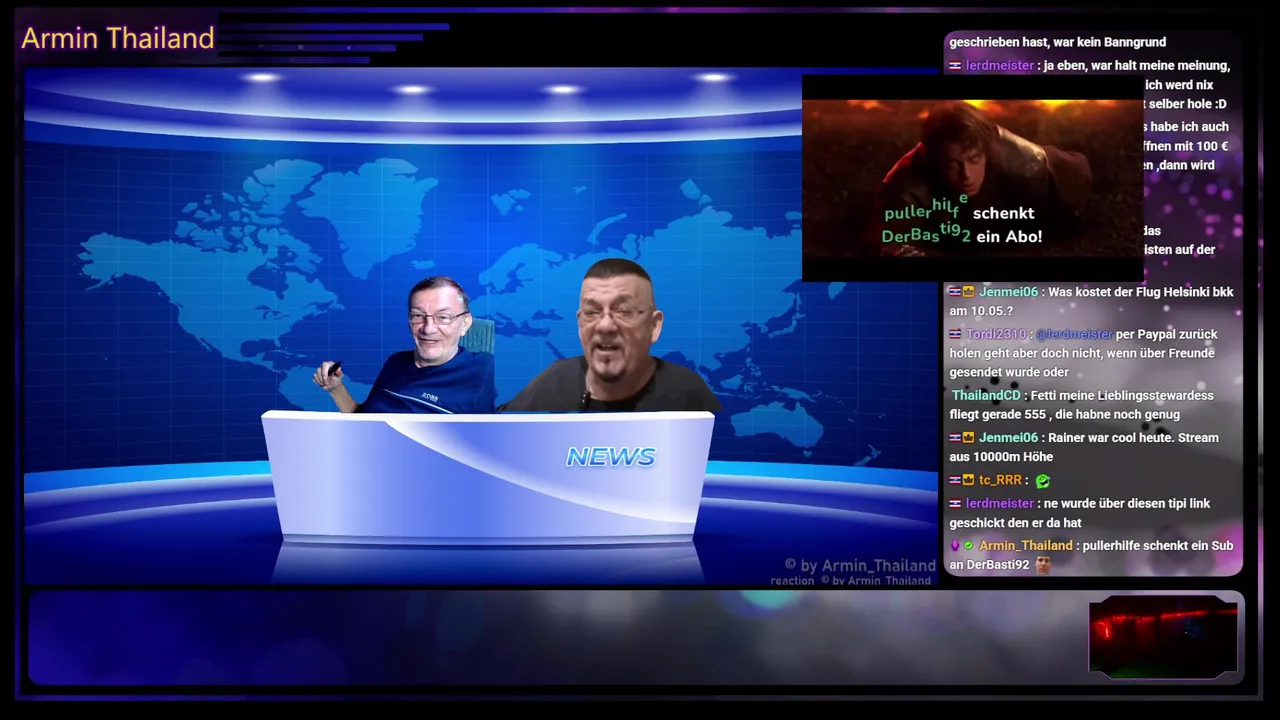Click the 'Armin Thailand' stream title

point(118,38)
